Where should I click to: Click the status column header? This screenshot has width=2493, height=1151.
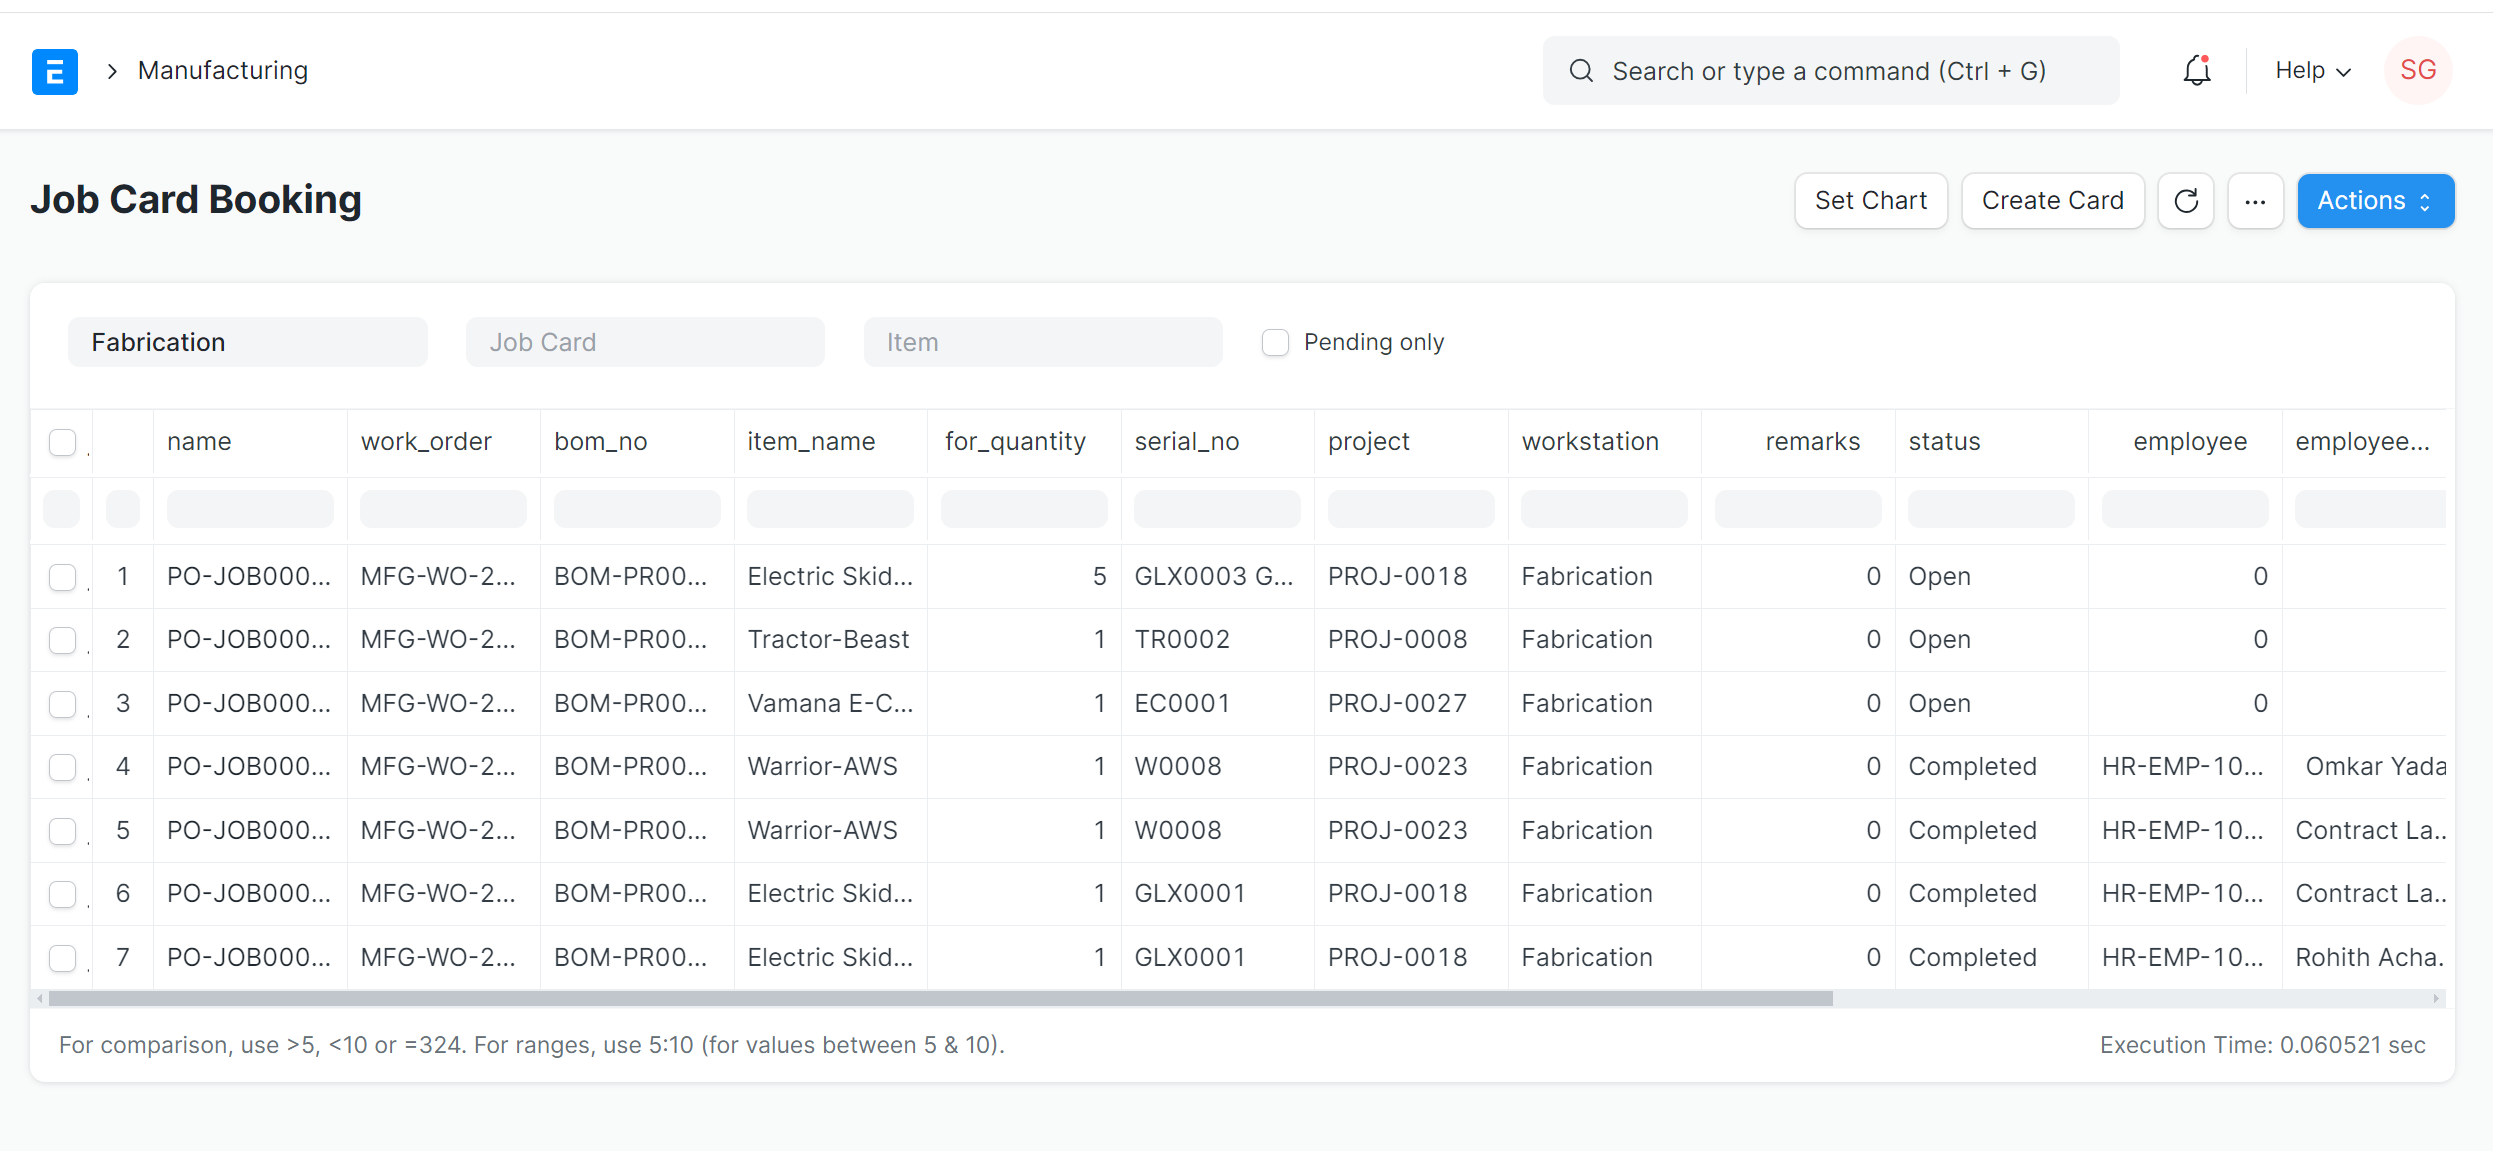[1943, 442]
